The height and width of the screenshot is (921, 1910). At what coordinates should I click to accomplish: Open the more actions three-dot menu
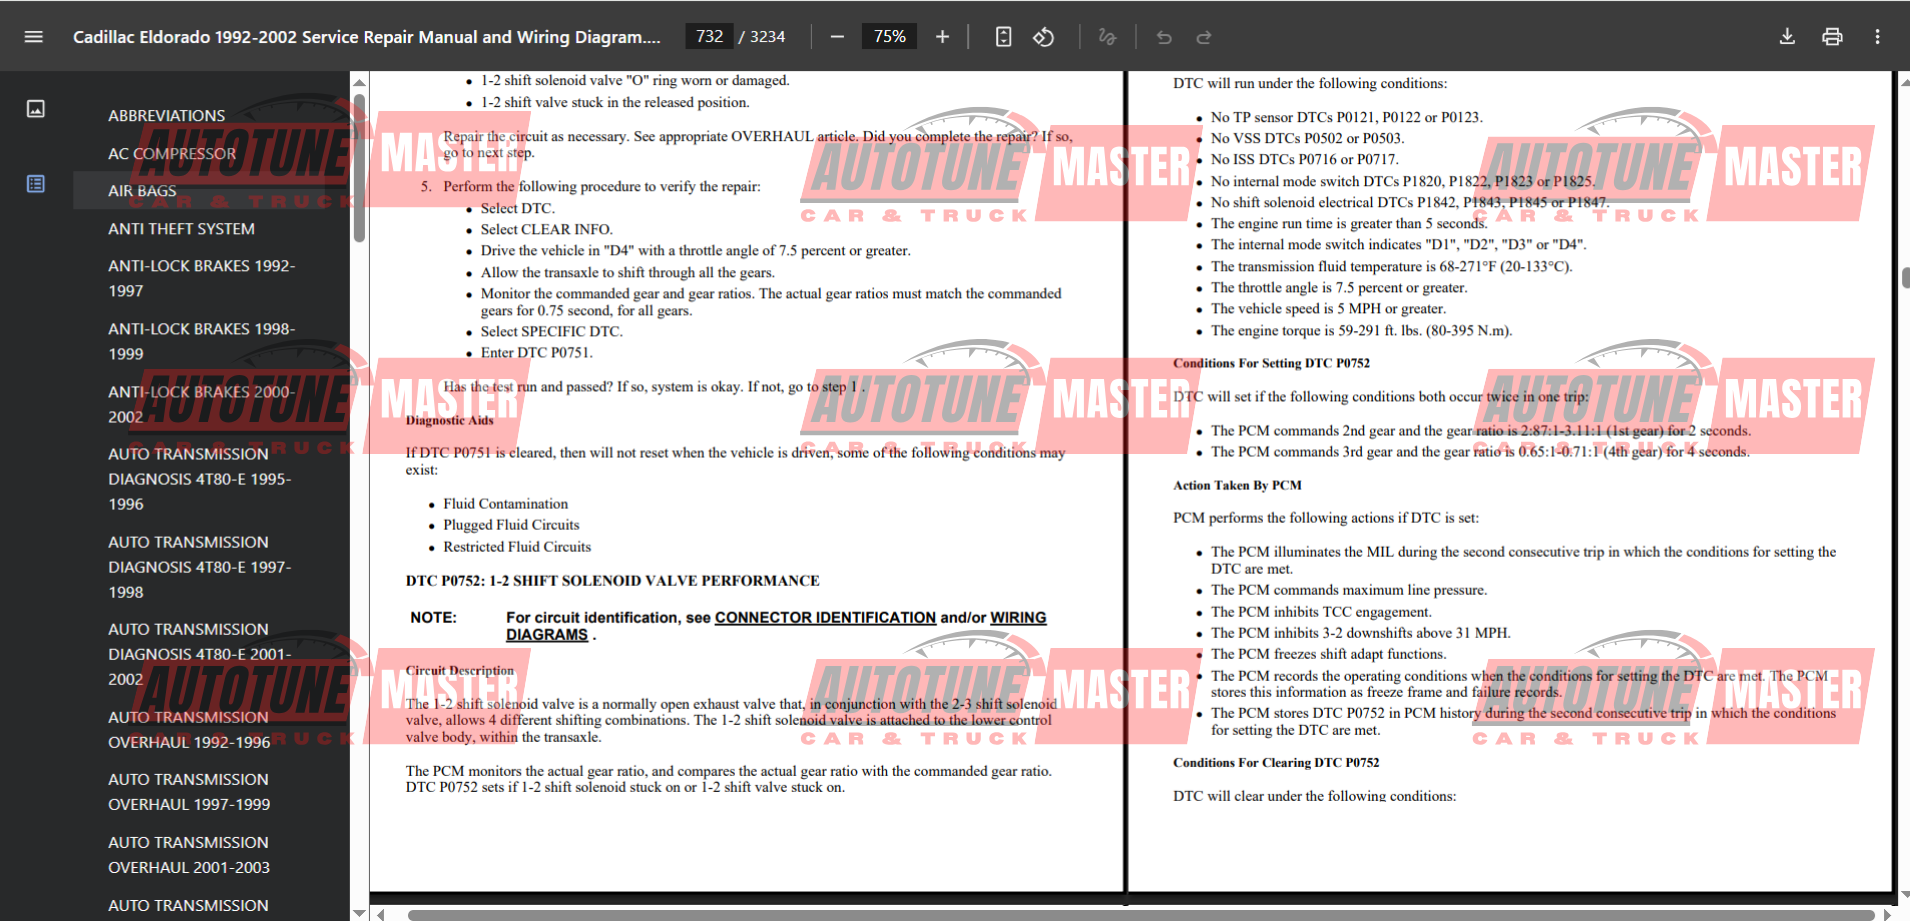click(1877, 37)
